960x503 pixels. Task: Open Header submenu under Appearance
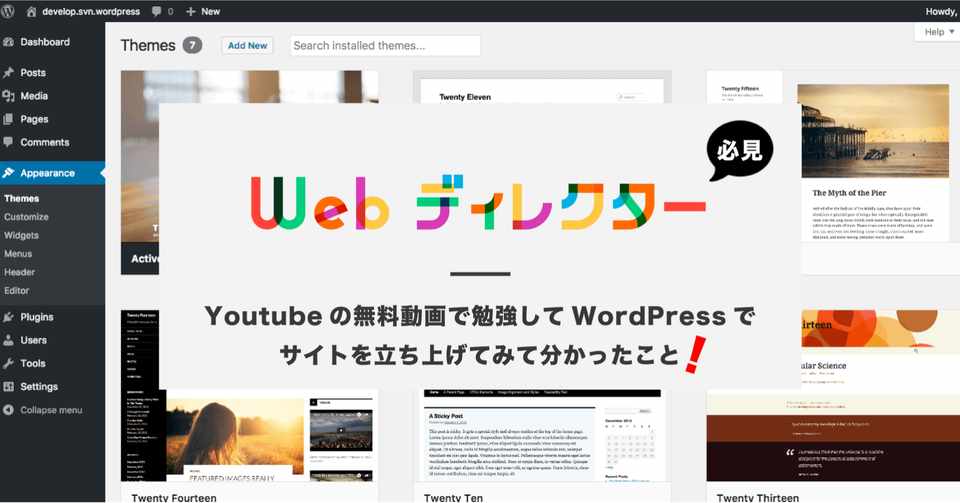click(x=20, y=272)
